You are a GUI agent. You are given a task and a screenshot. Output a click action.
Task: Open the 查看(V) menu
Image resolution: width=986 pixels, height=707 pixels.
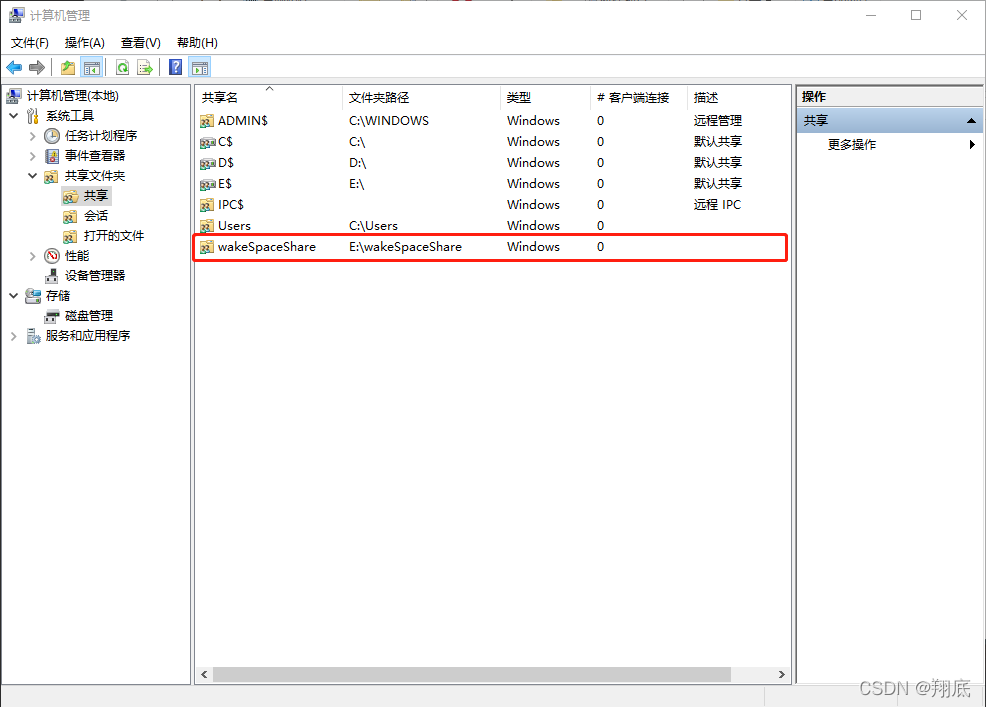[141, 43]
